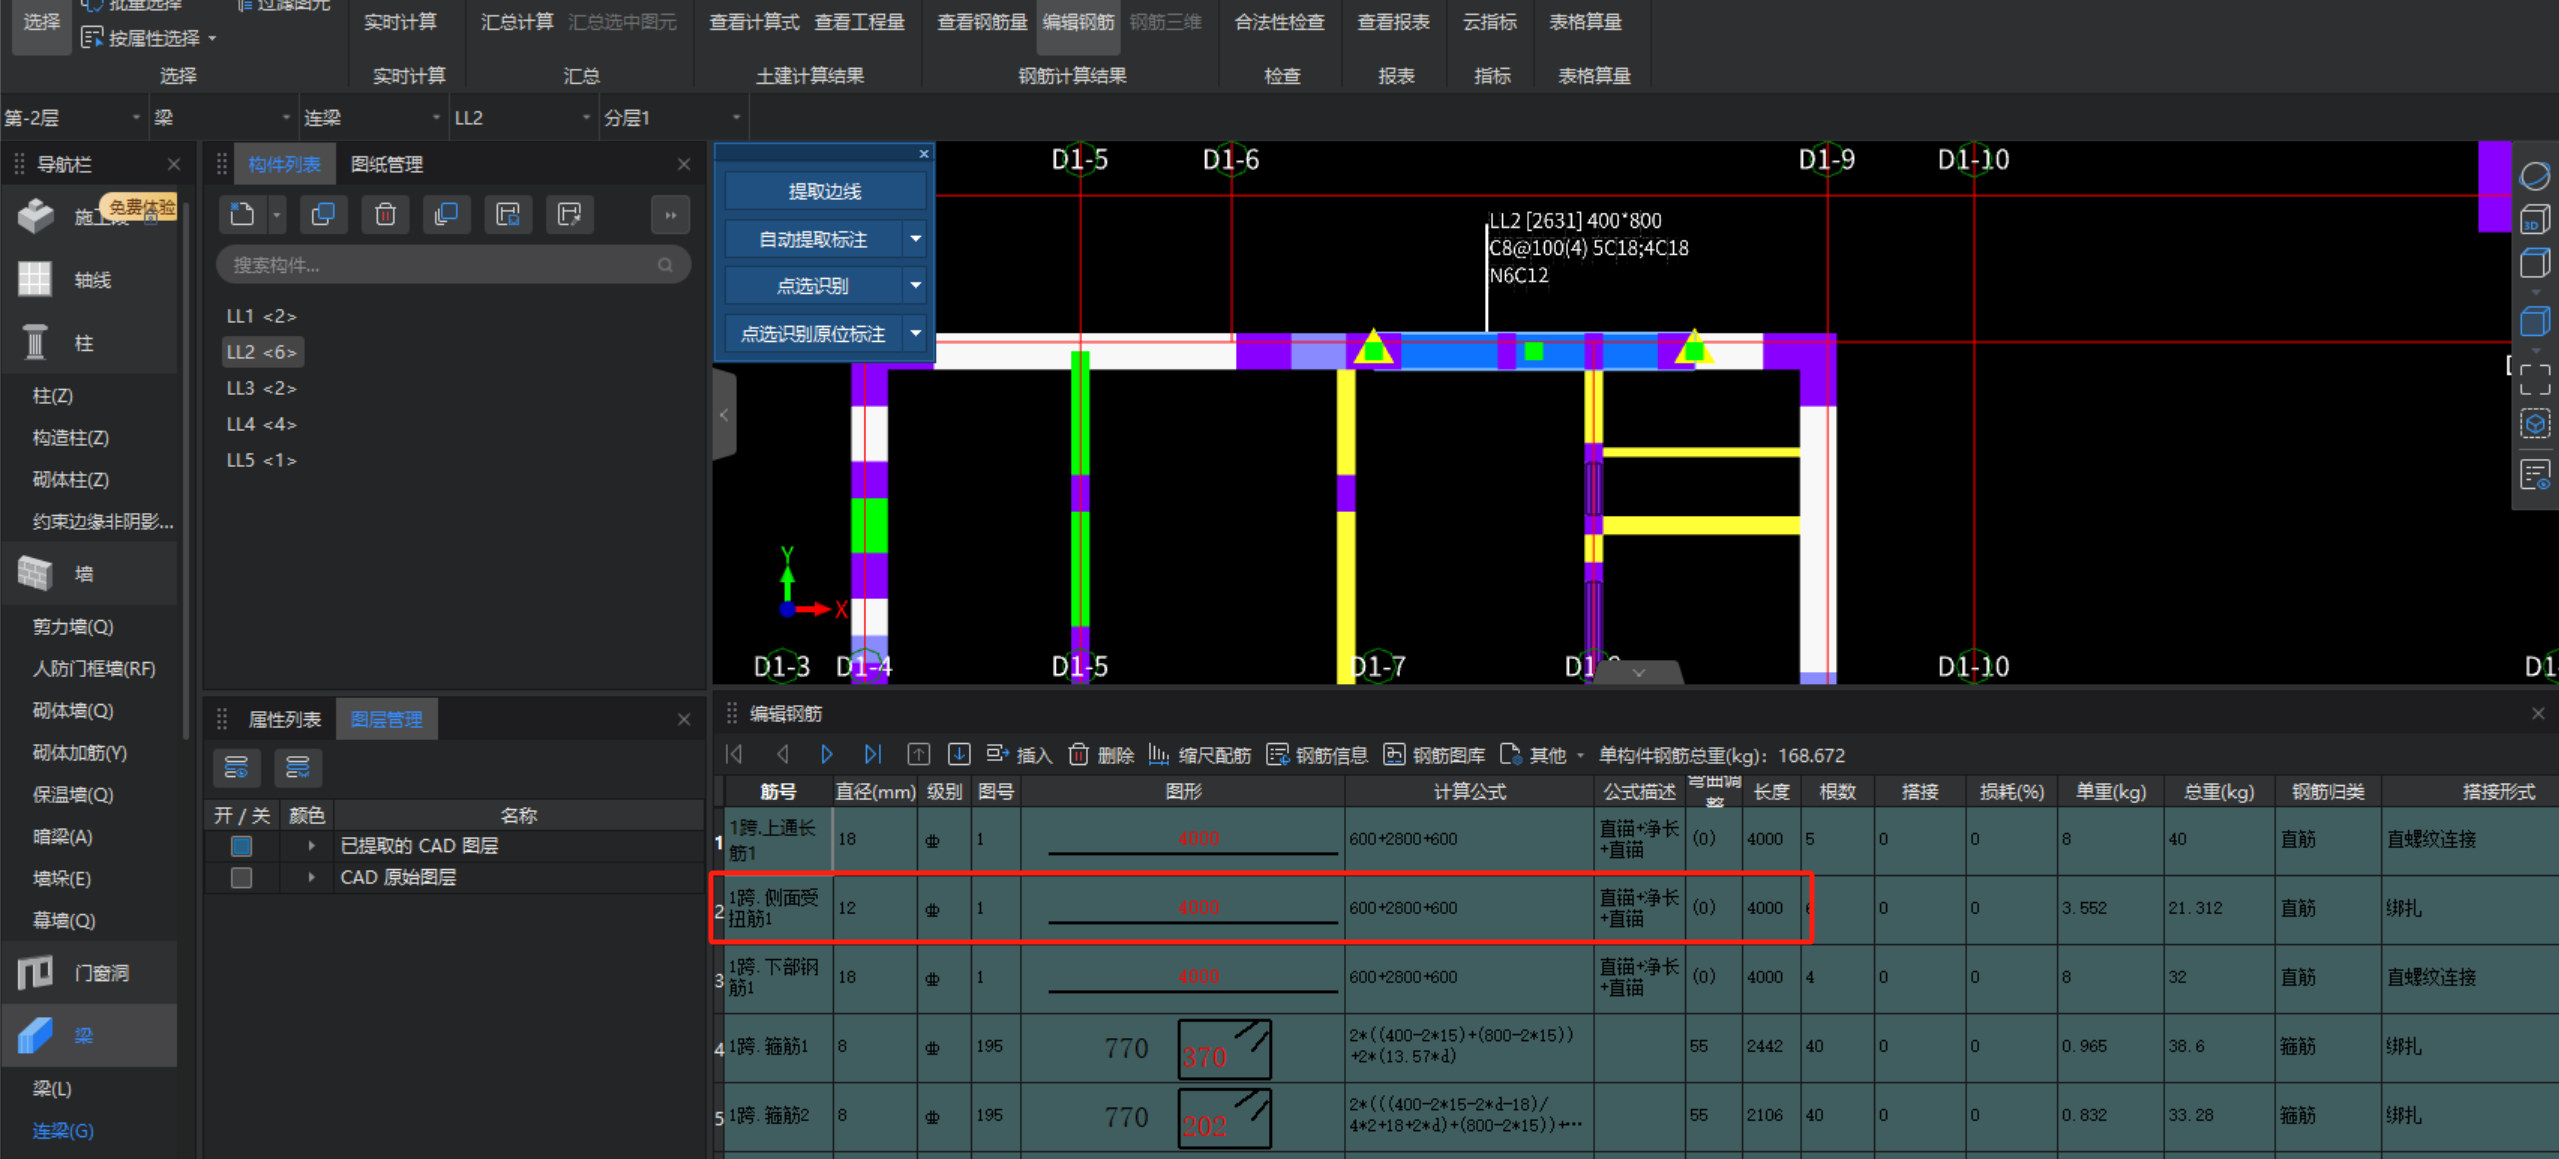This screenshot has height=1159, width=2559.
Task: Click 提取边线 button
Action: (x=825, y=192)
